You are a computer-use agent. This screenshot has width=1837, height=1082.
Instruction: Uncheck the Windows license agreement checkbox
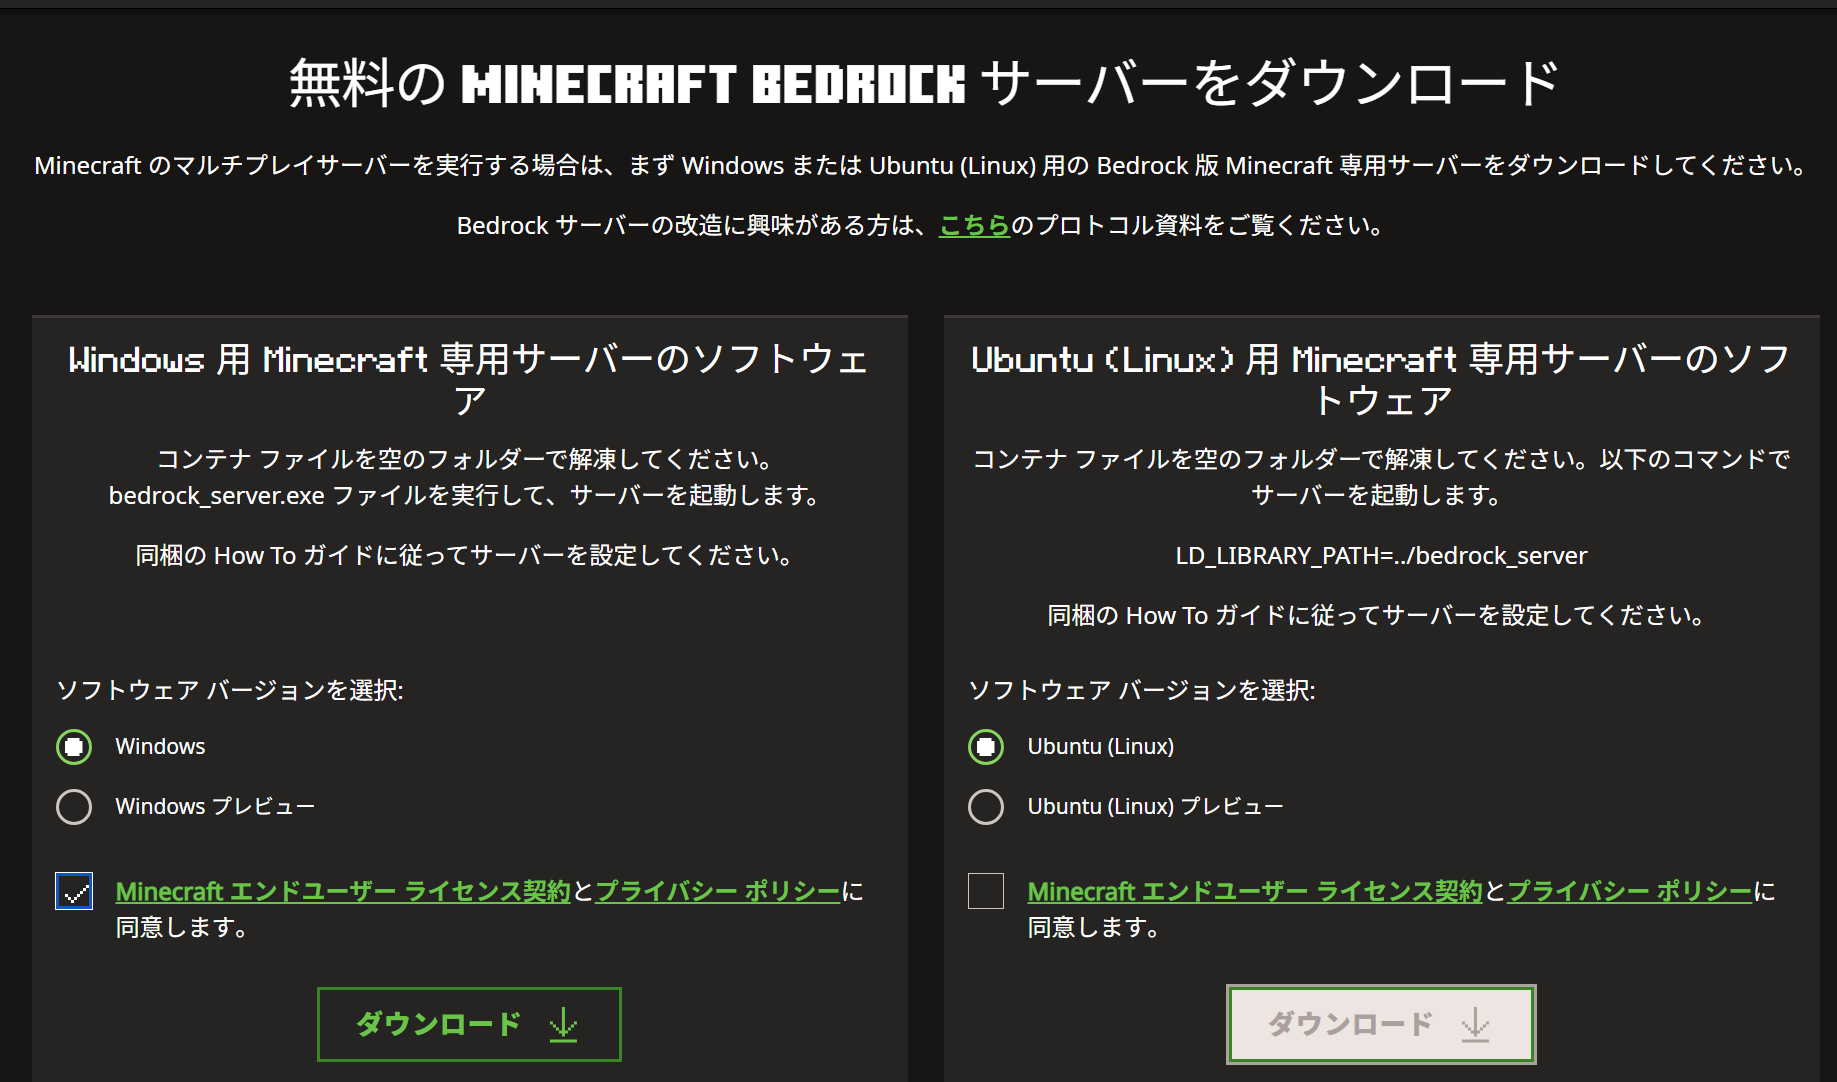point(74,891)
